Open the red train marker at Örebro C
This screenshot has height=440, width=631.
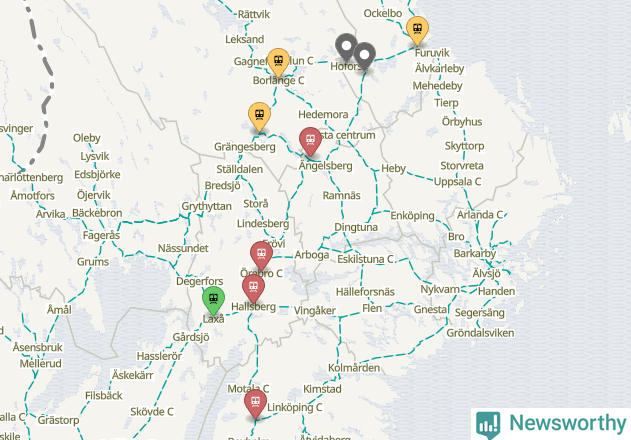(262, 255)
